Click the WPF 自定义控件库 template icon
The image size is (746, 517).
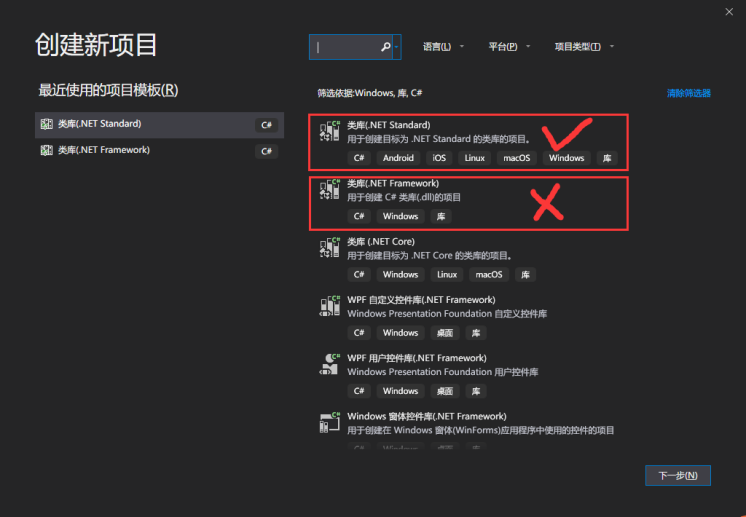tap(330, 306)
